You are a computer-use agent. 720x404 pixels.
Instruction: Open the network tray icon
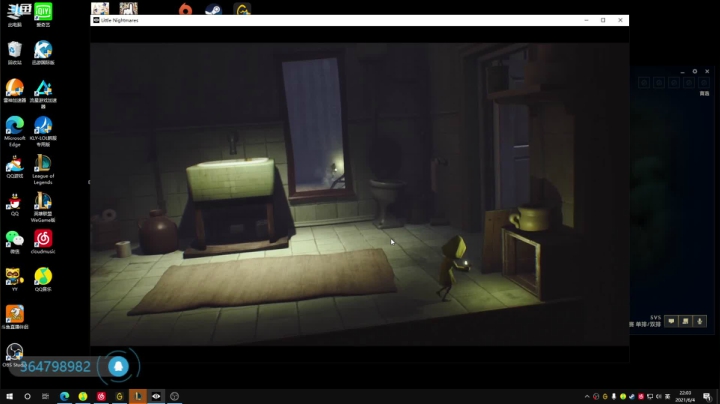point(650,397)
